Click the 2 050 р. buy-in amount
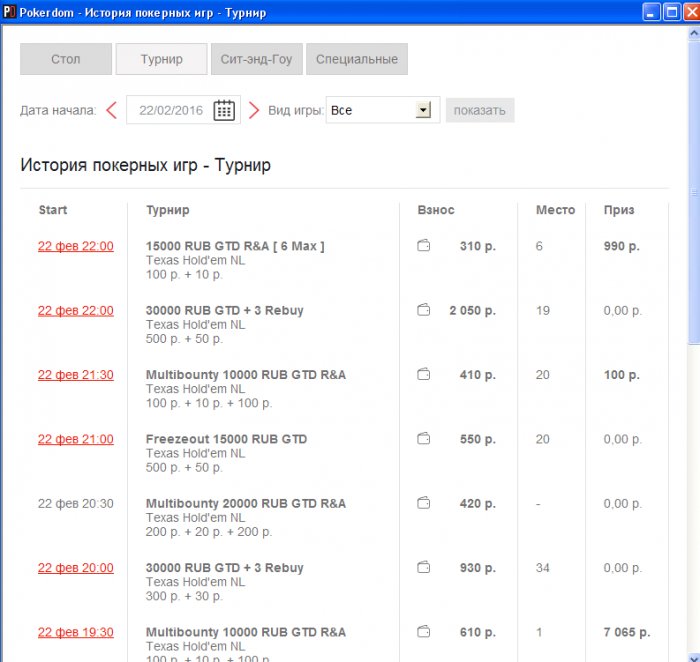 pyautogui.click(x=472, y=310)
